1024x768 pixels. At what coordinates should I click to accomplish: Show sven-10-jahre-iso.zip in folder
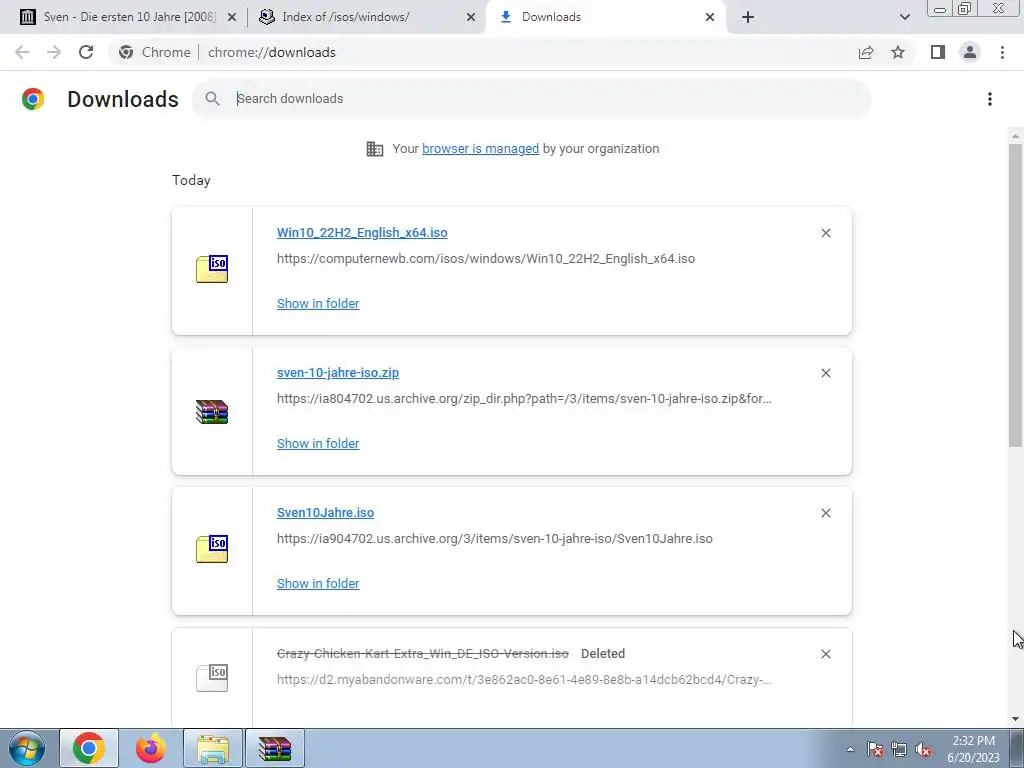pos(318,443)
